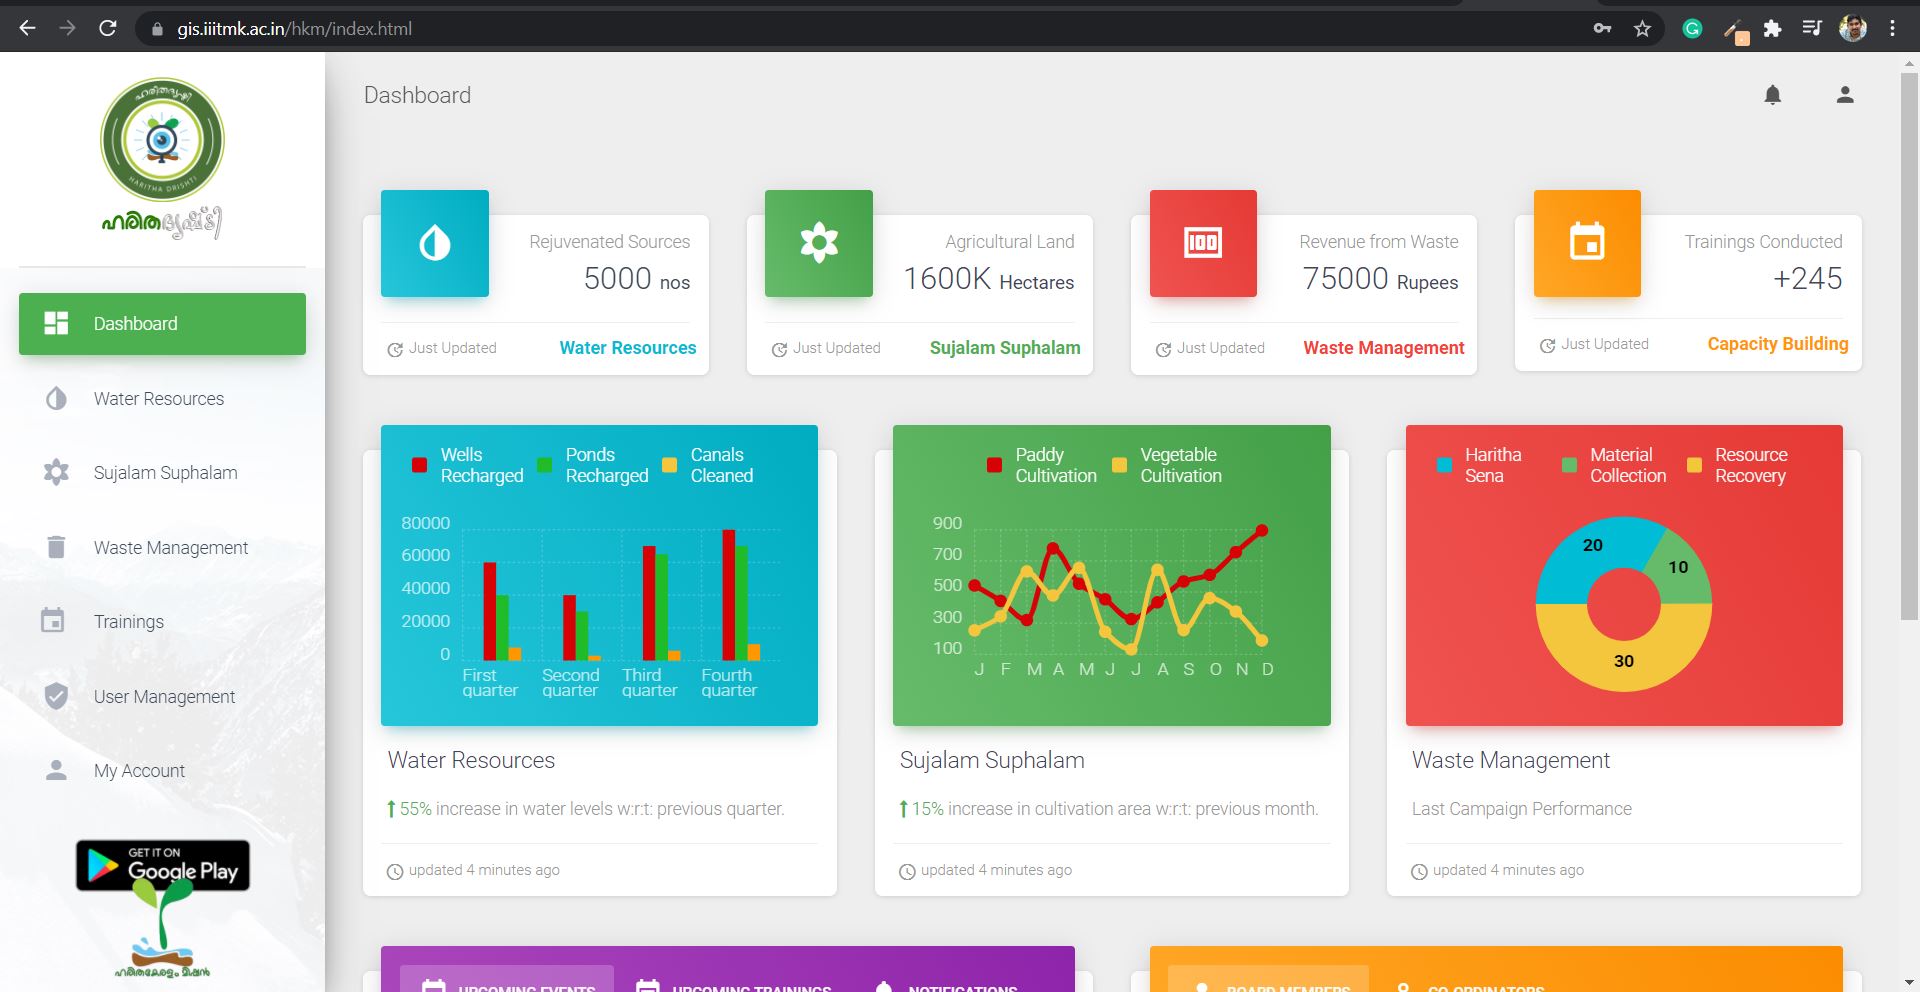Open Waste Management sidebar item
The height and width of the screenshot is (992, 1920).
162,547
